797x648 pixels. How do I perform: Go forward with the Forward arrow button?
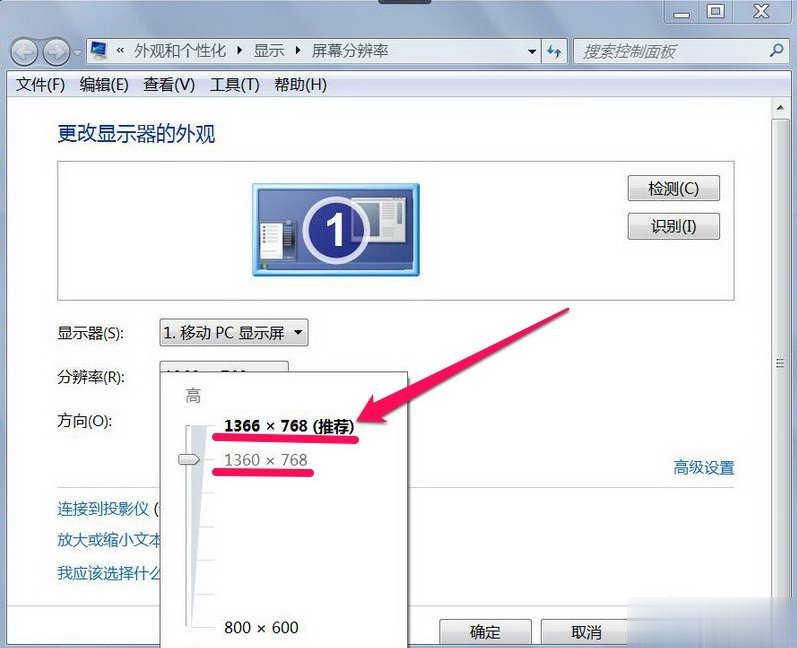pyautogui.click(x=56, y=52)
